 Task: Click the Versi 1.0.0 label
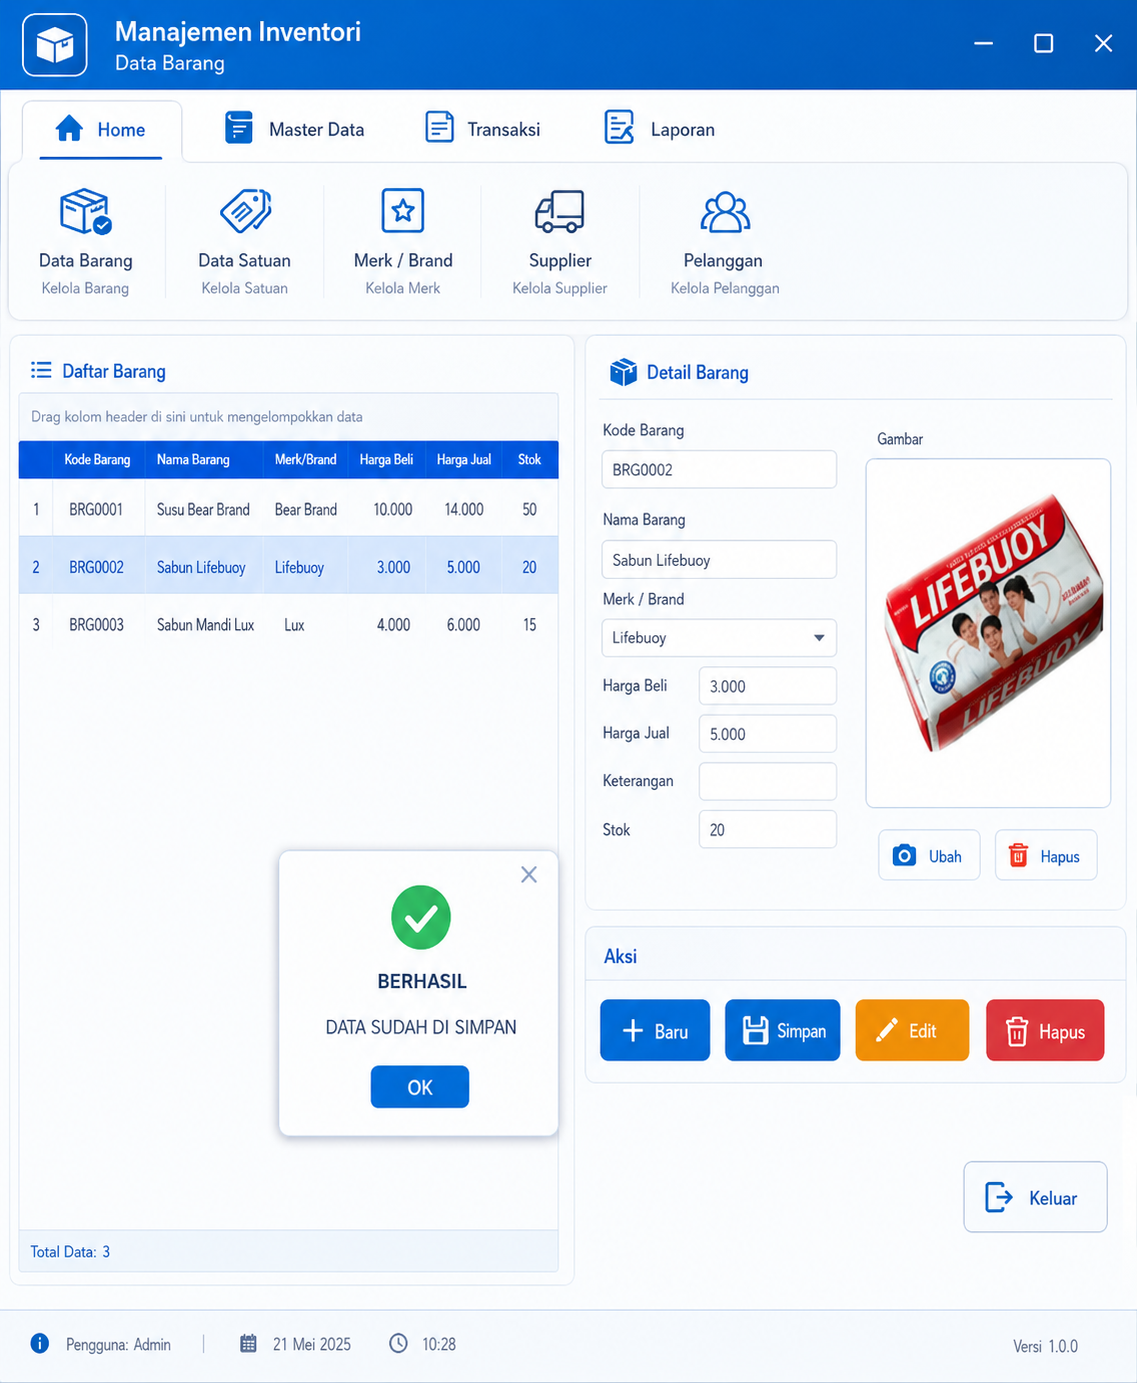1045,1346
